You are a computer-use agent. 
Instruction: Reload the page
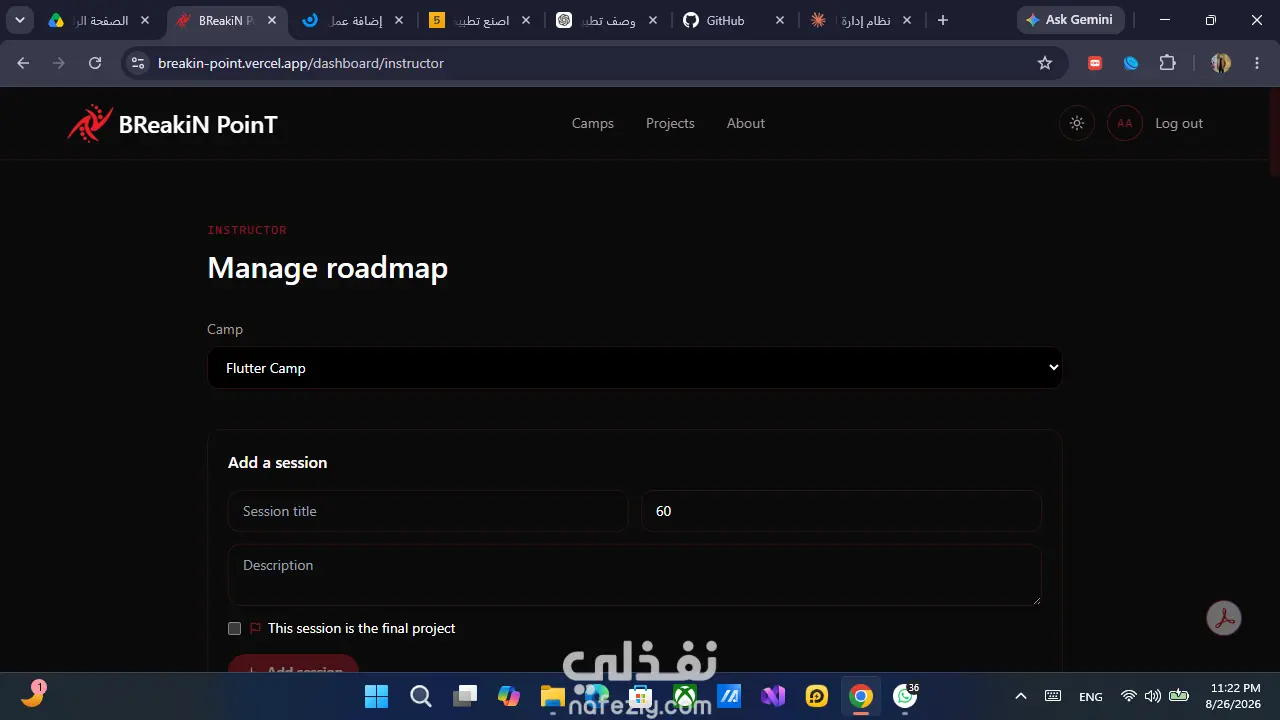coord(95,63)
